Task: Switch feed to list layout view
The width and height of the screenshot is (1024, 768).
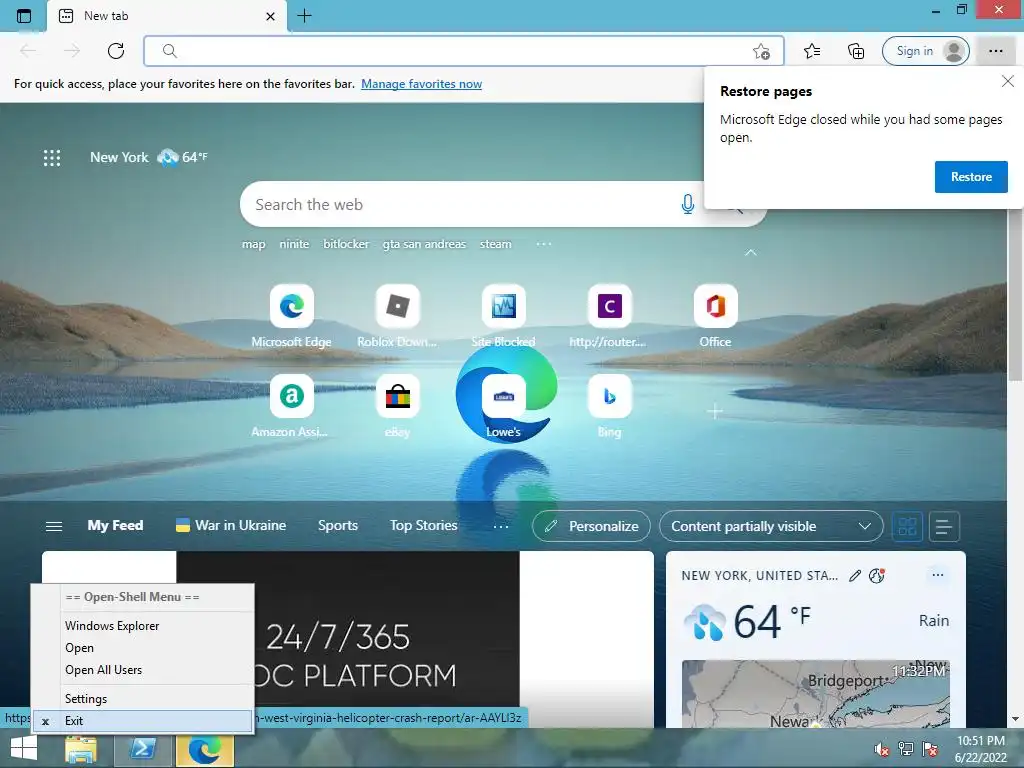Action: tap(944, 526)
